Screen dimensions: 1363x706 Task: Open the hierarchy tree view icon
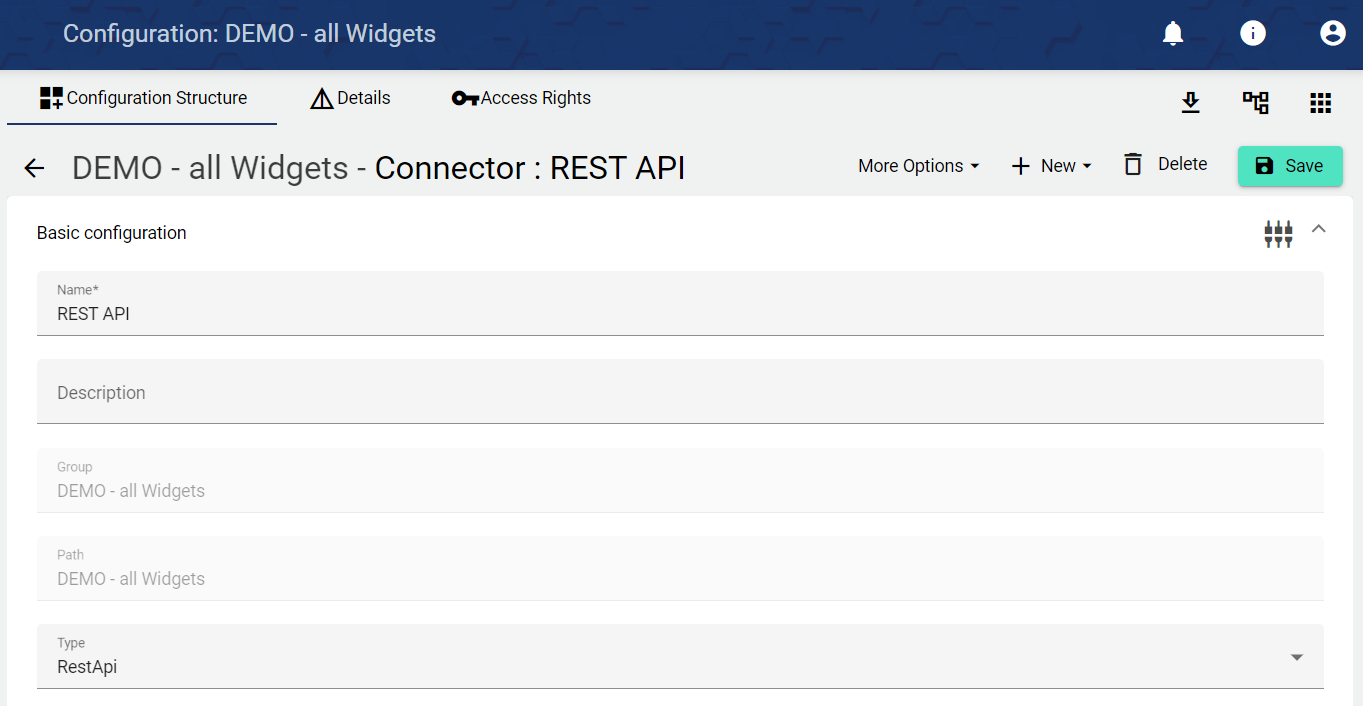pos(1255,102)
